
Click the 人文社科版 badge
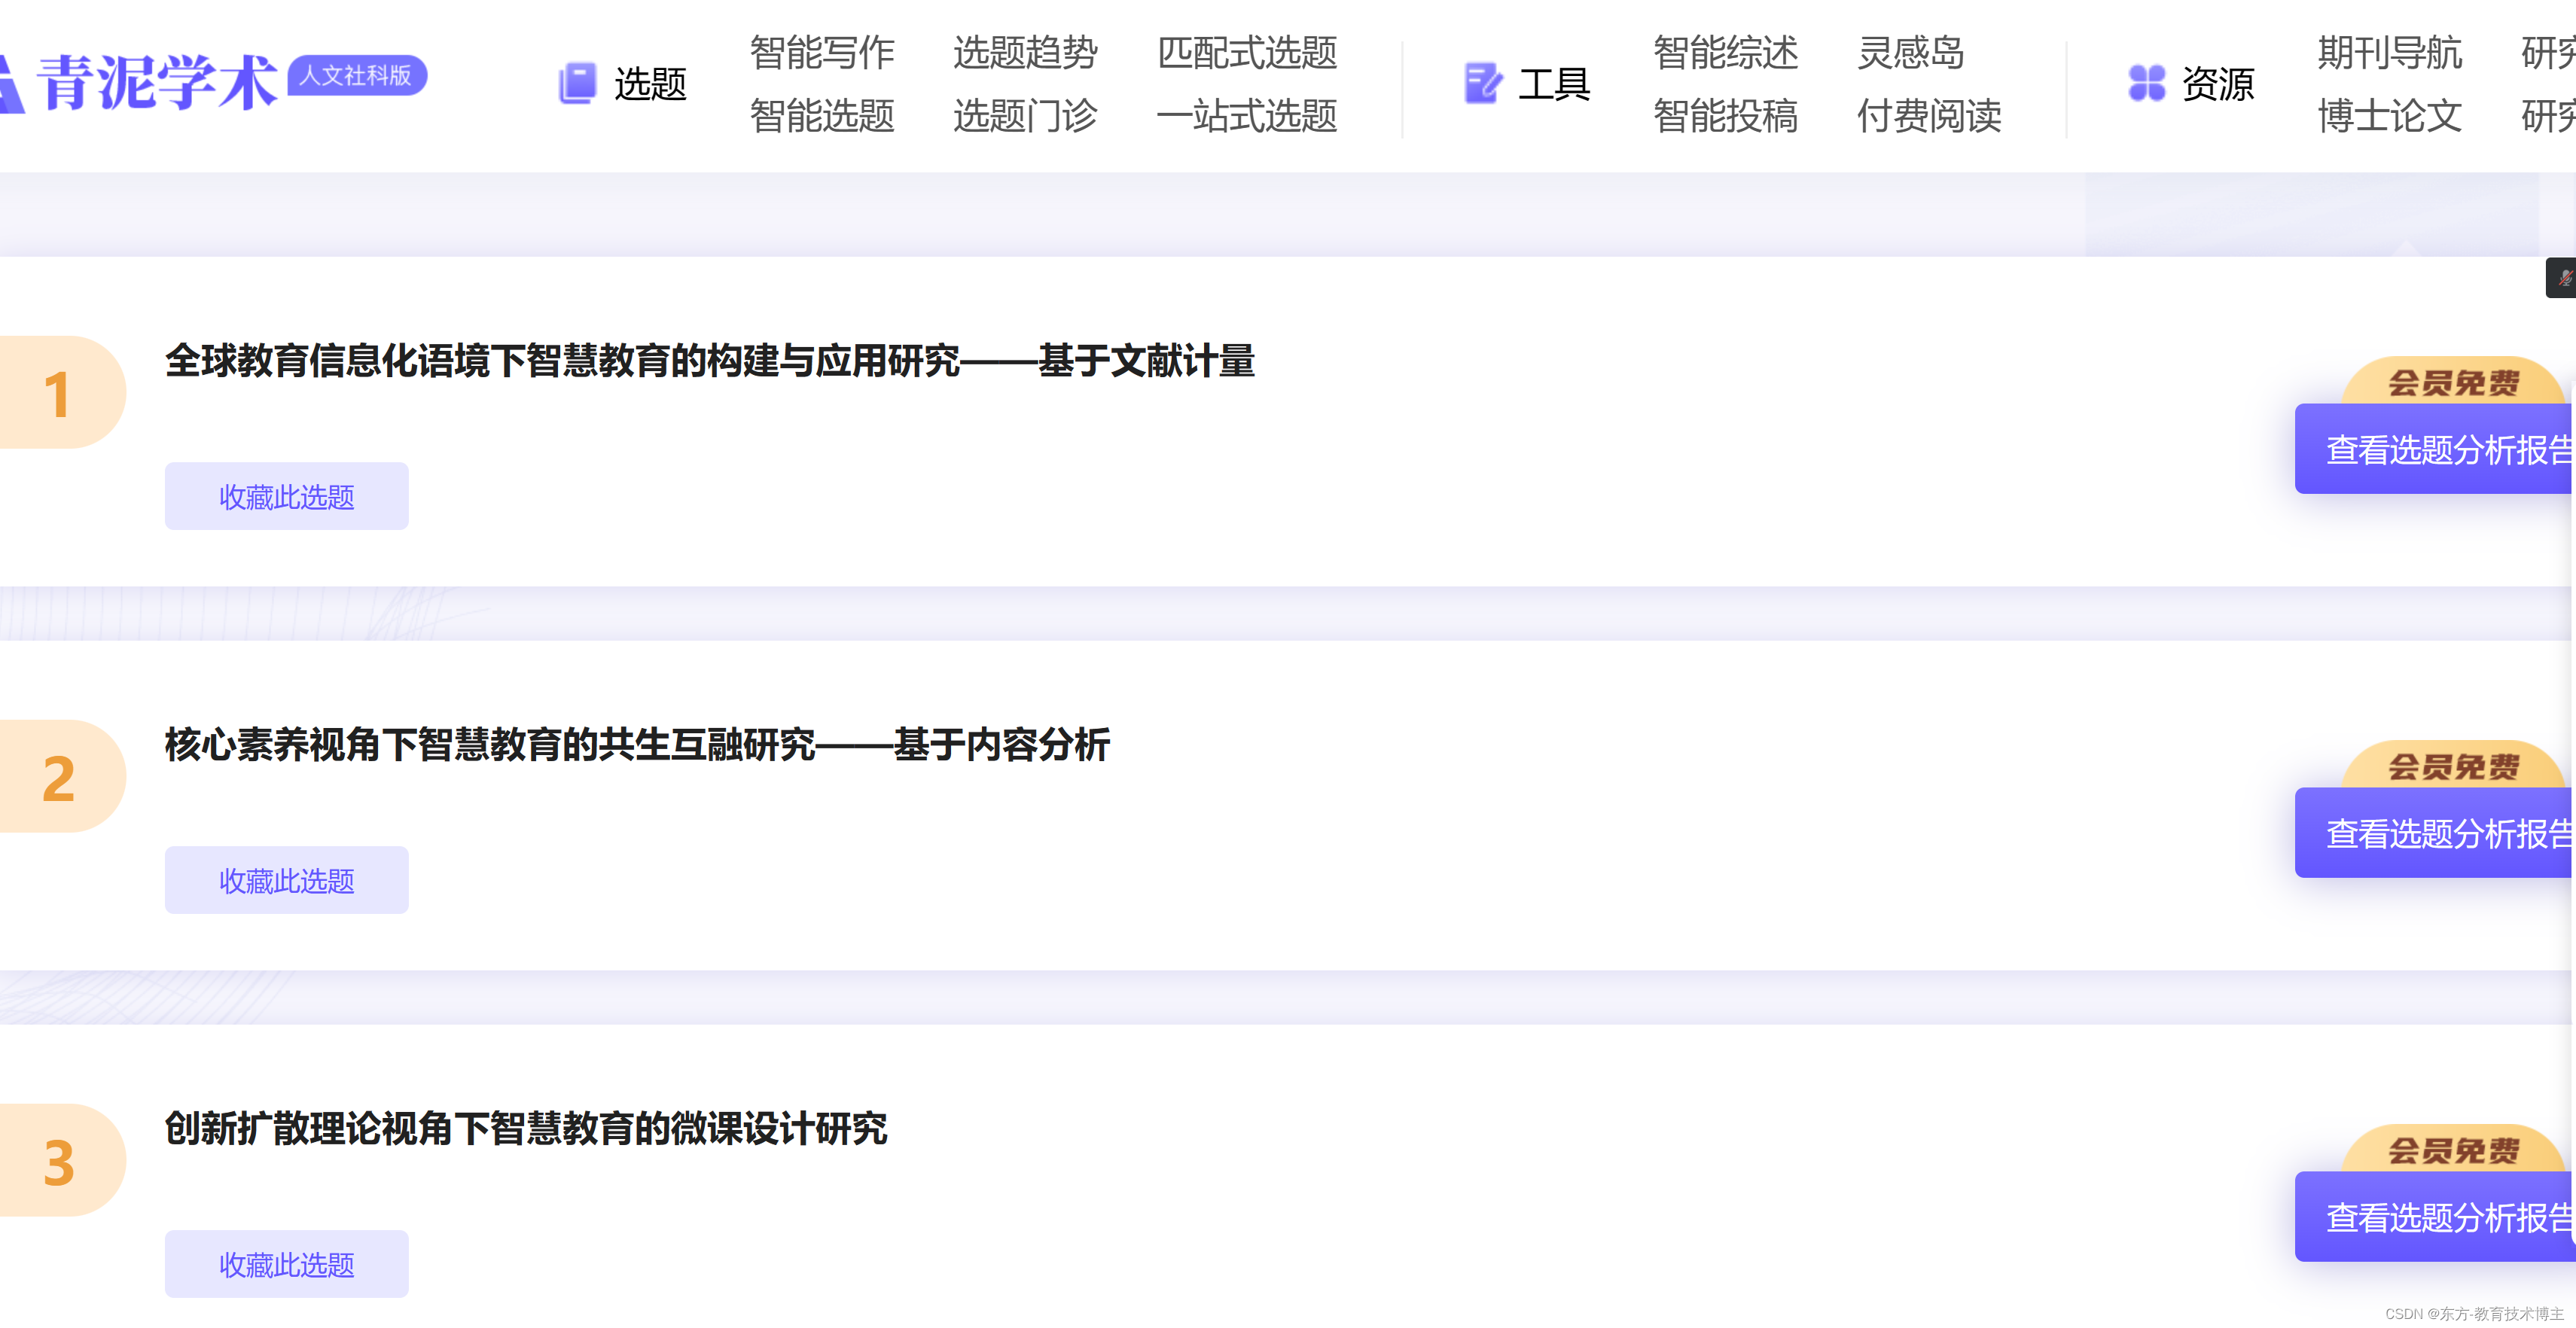point(357,75)
